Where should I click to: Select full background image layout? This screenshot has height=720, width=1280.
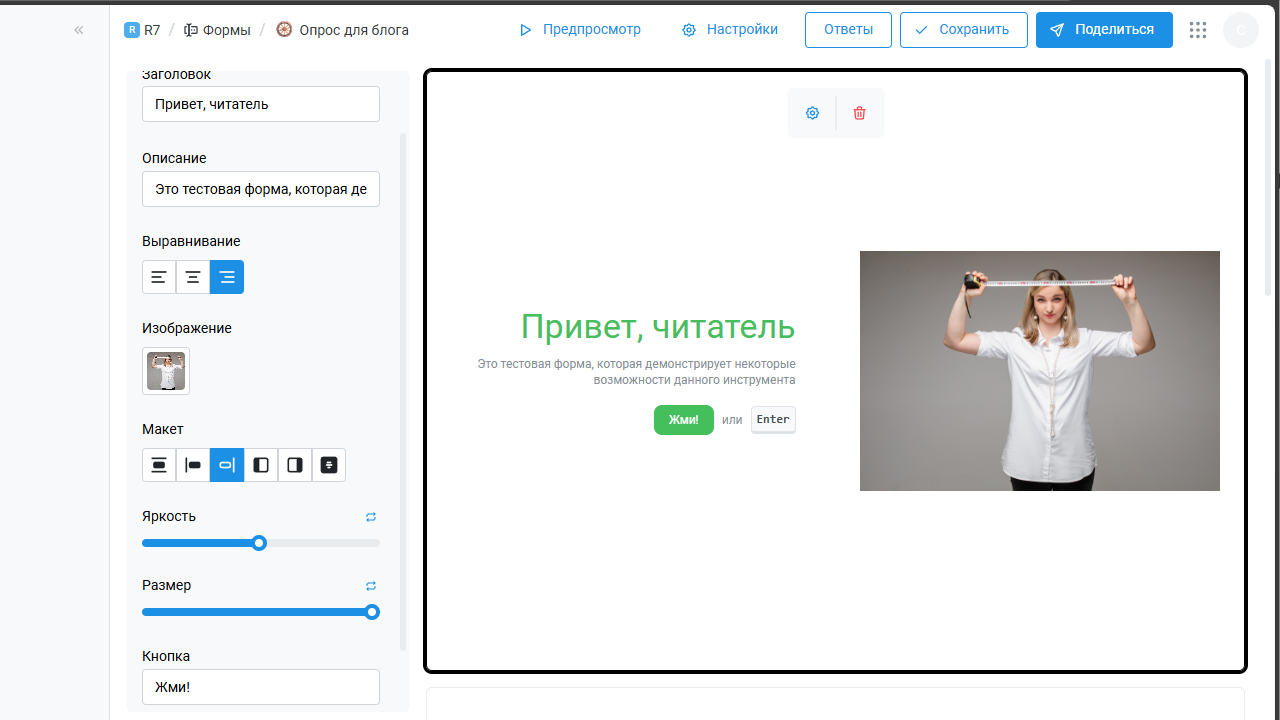[329, 465]
